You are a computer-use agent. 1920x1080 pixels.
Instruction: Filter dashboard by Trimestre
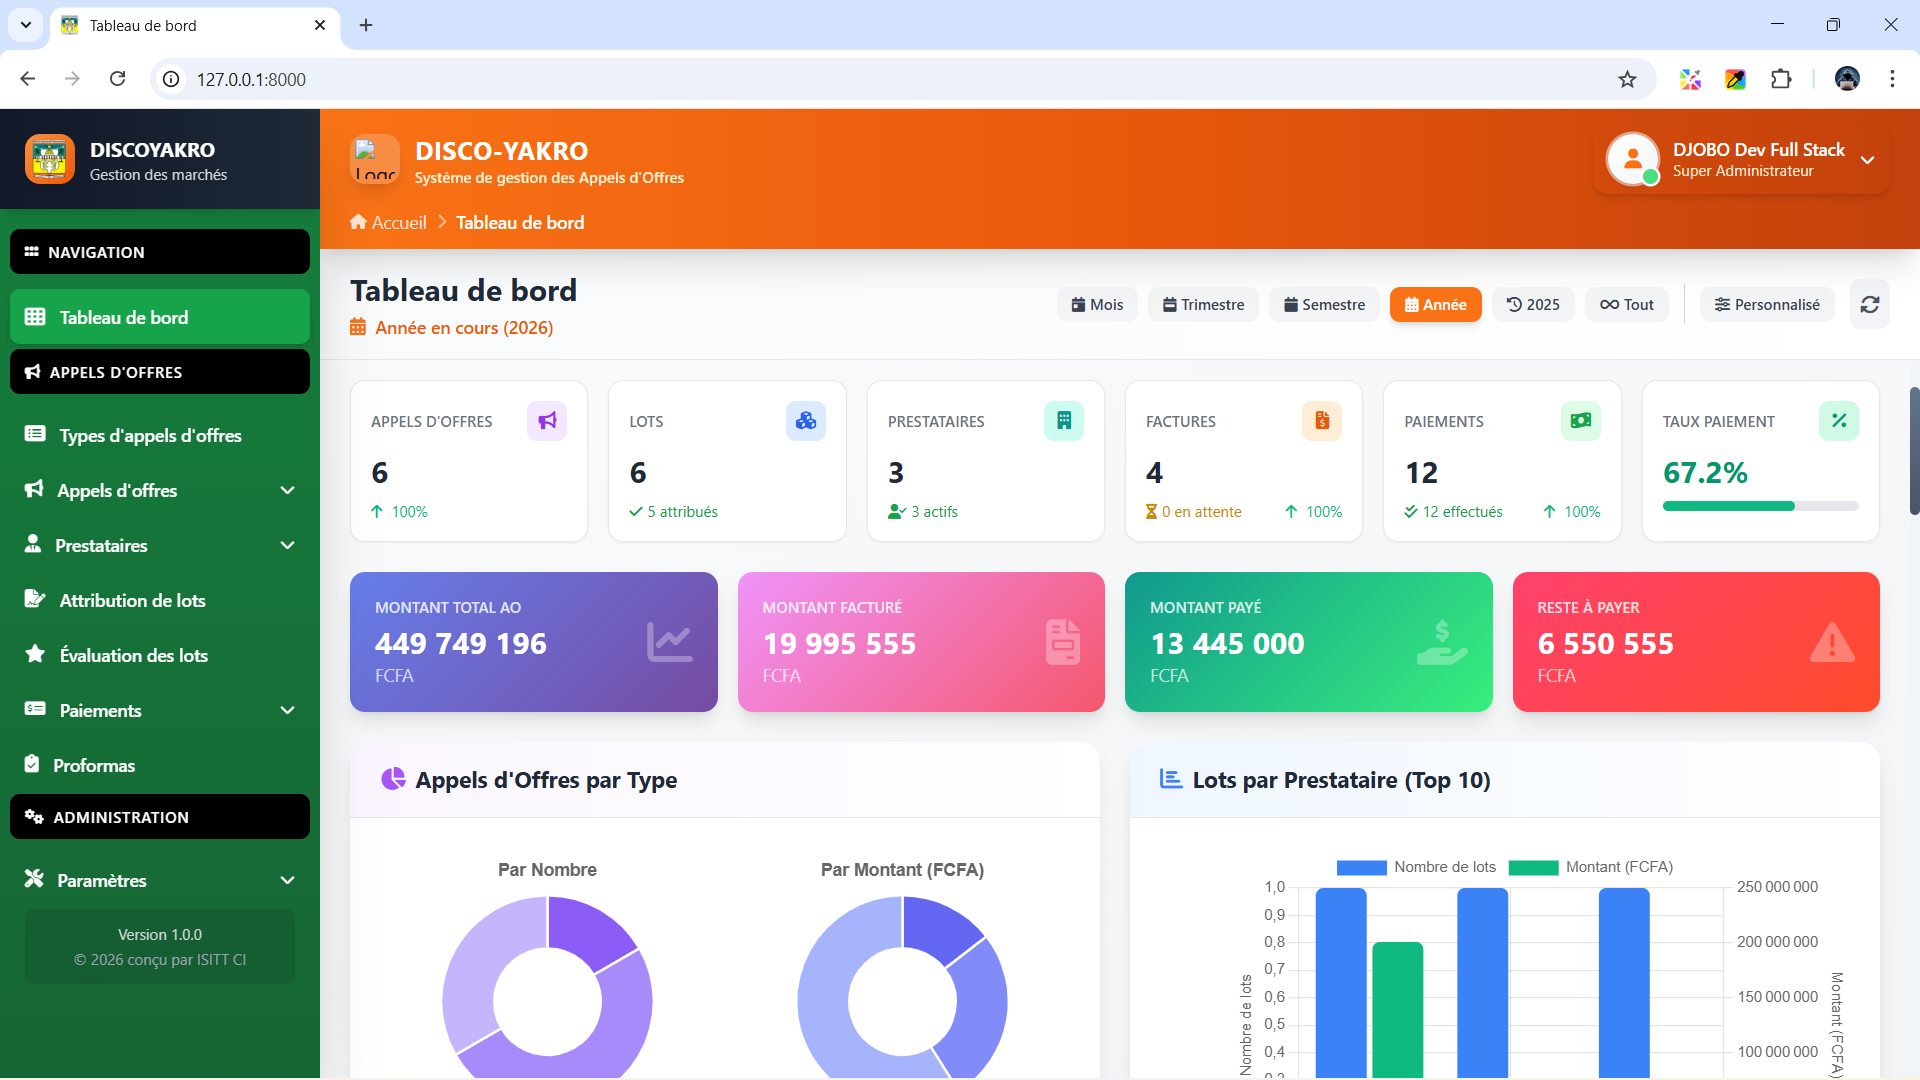coord(1203,305)
